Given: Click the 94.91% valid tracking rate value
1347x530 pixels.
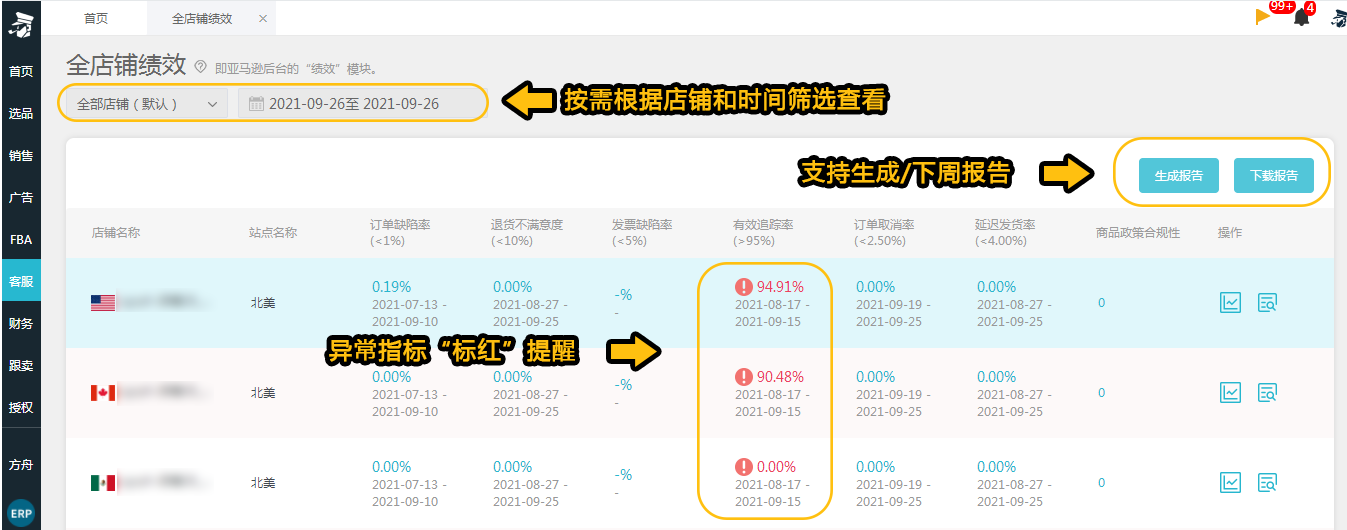Looking at the screenshot, I should coord(780,287).
